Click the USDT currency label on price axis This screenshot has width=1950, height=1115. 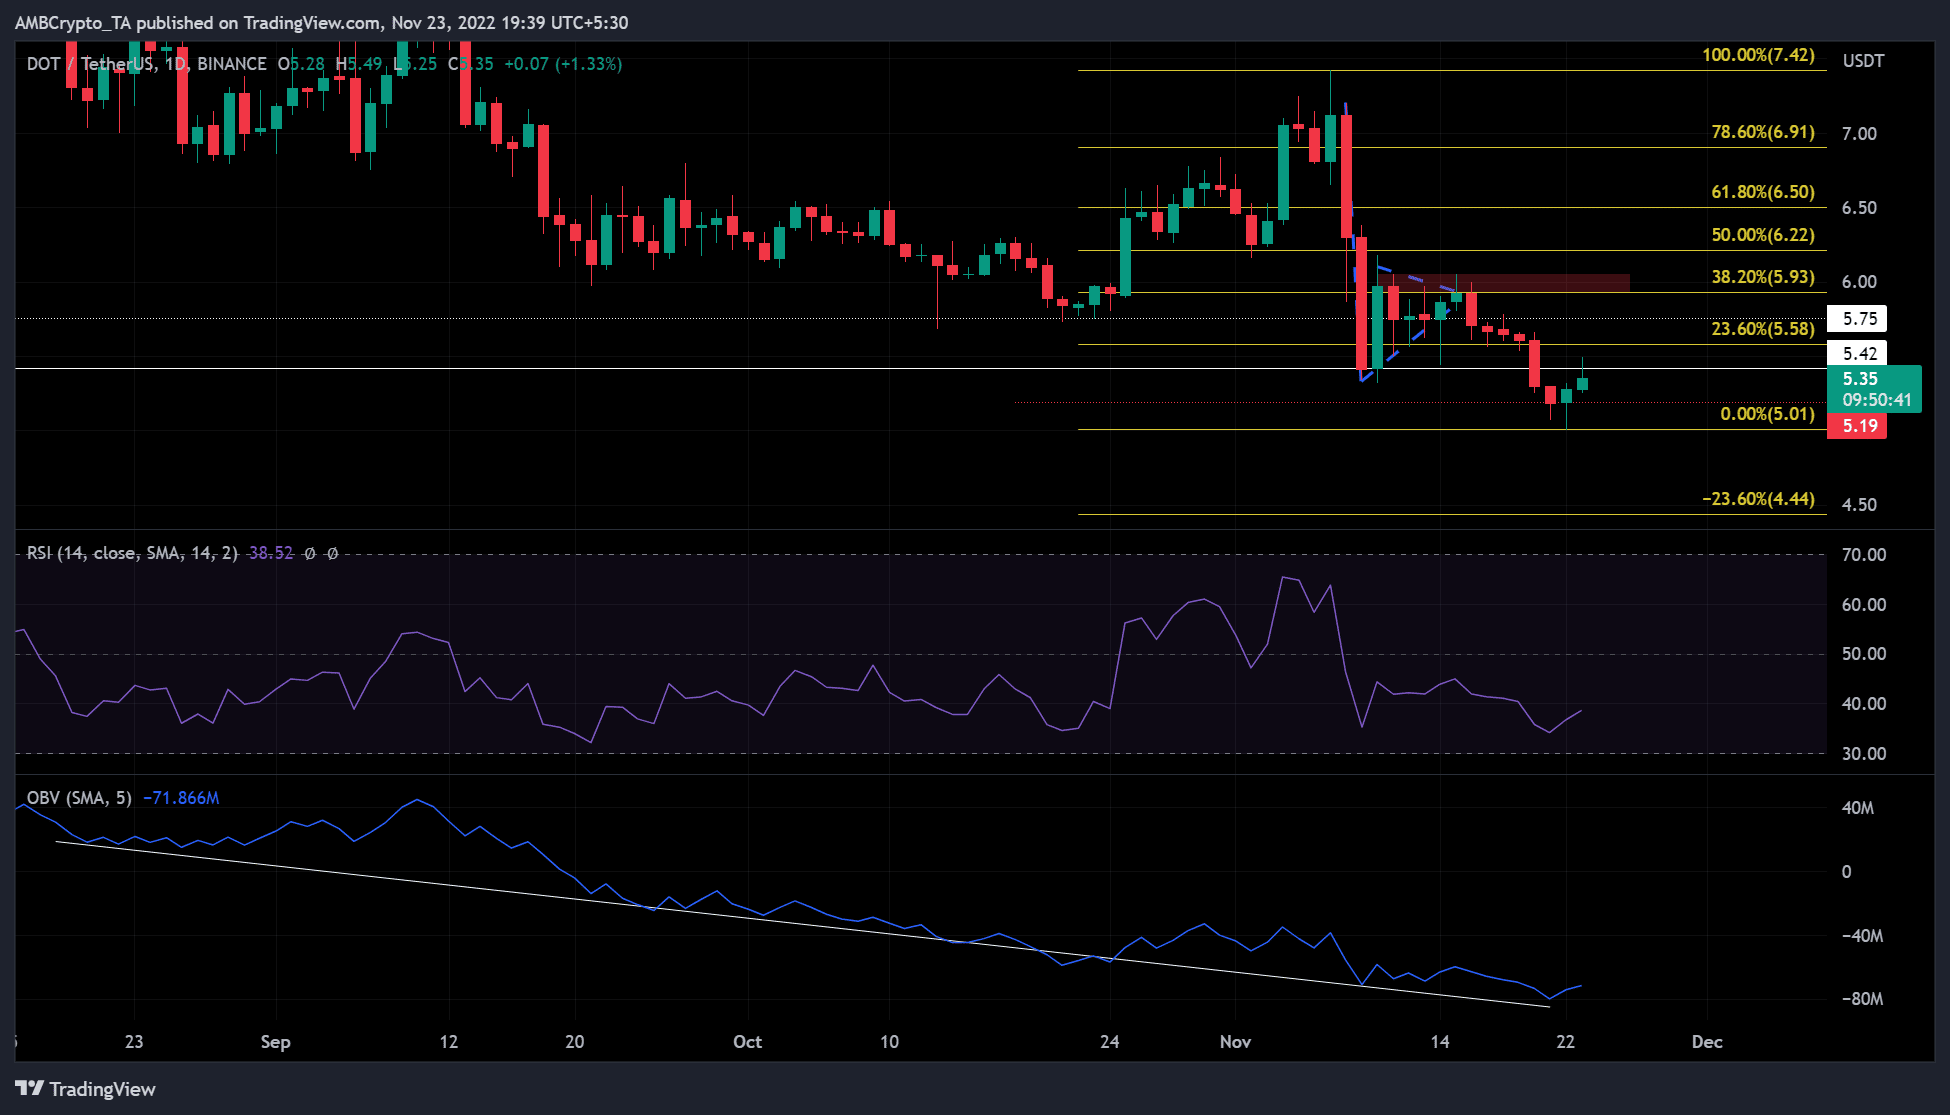click(1863, 61)
